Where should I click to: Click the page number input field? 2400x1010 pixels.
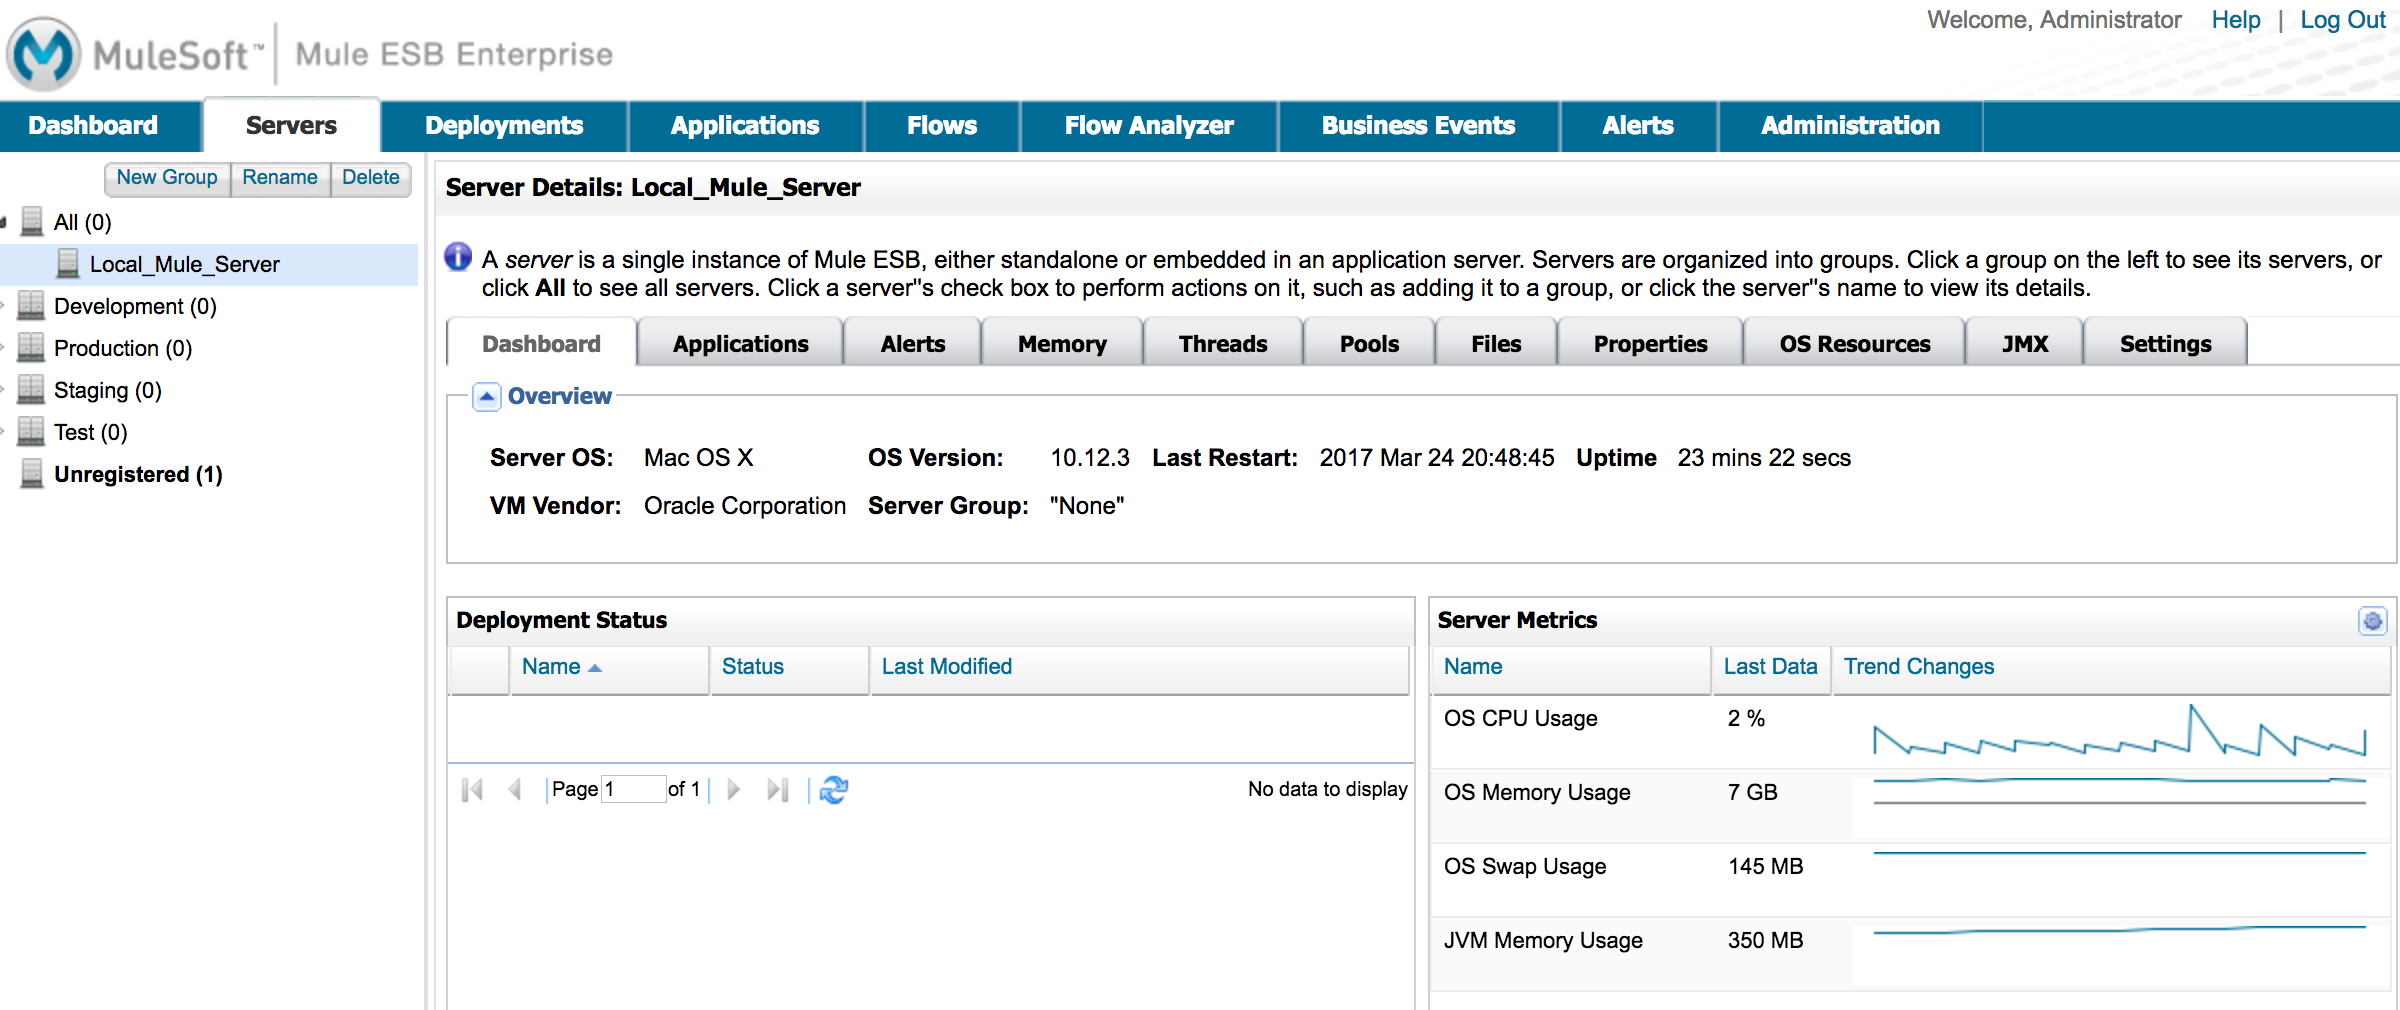pos(633,790)
